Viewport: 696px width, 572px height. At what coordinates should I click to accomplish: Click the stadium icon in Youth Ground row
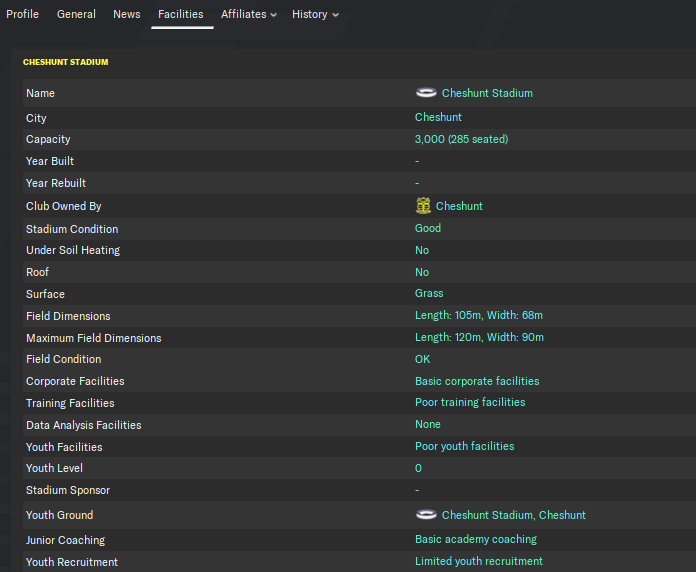426,515
